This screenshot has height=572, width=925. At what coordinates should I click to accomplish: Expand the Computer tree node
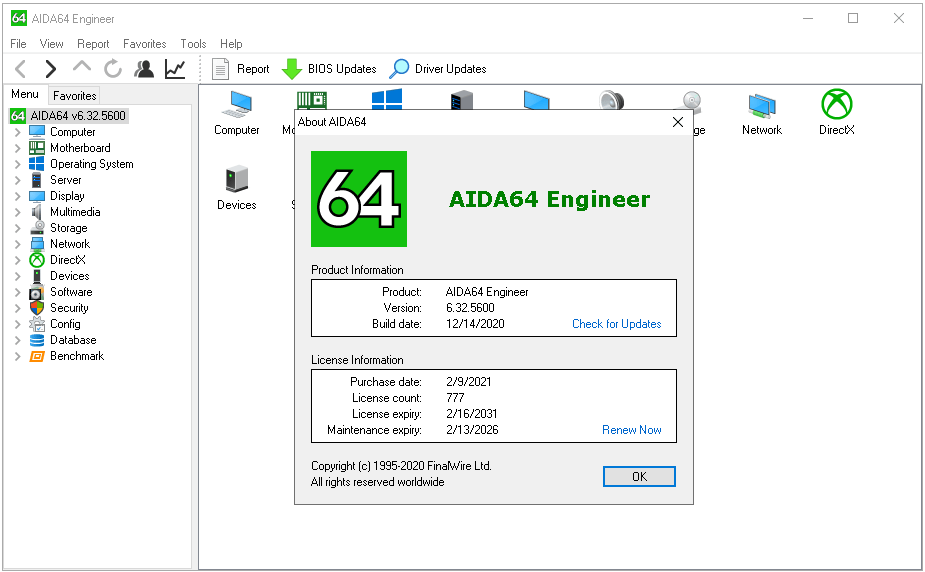[x=17, y=132]
